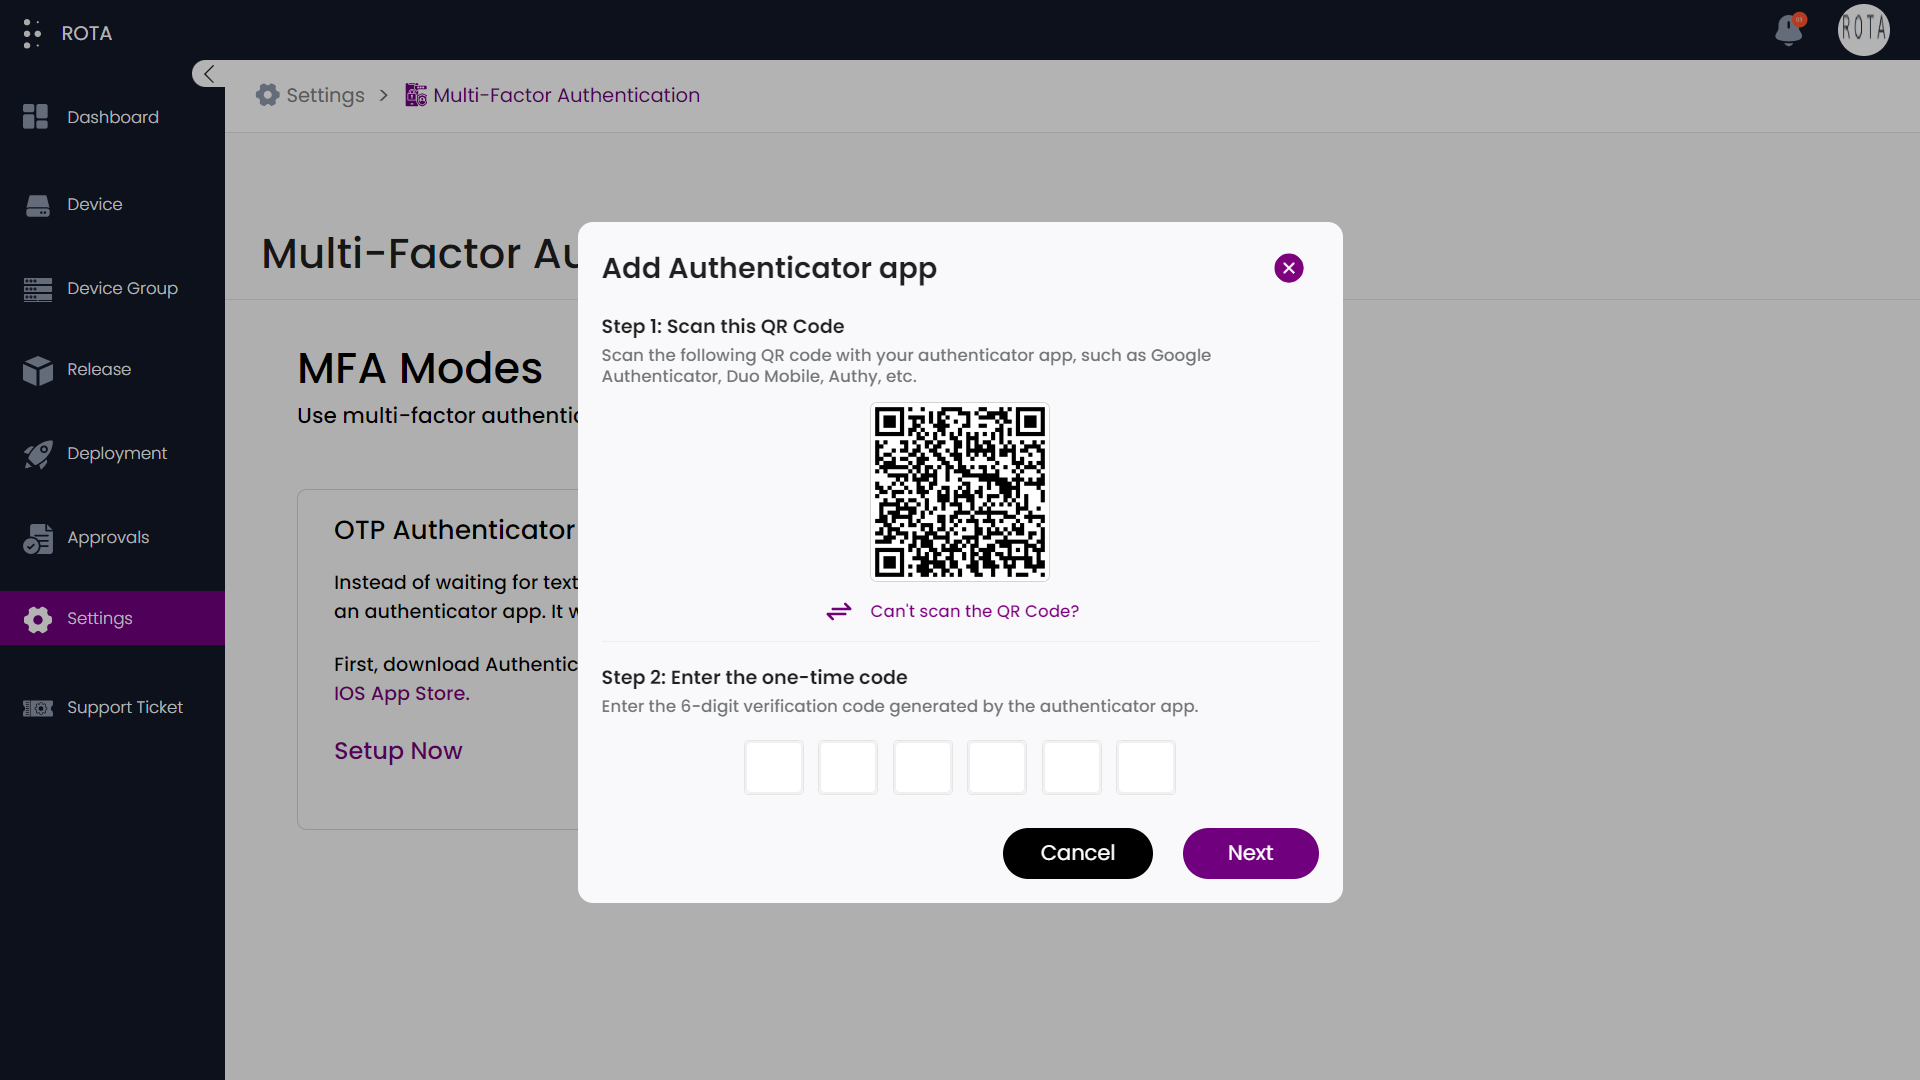Click the Support Ticket icon in sidebar
Viewport: 1920px width, 1080px height.
37,707
